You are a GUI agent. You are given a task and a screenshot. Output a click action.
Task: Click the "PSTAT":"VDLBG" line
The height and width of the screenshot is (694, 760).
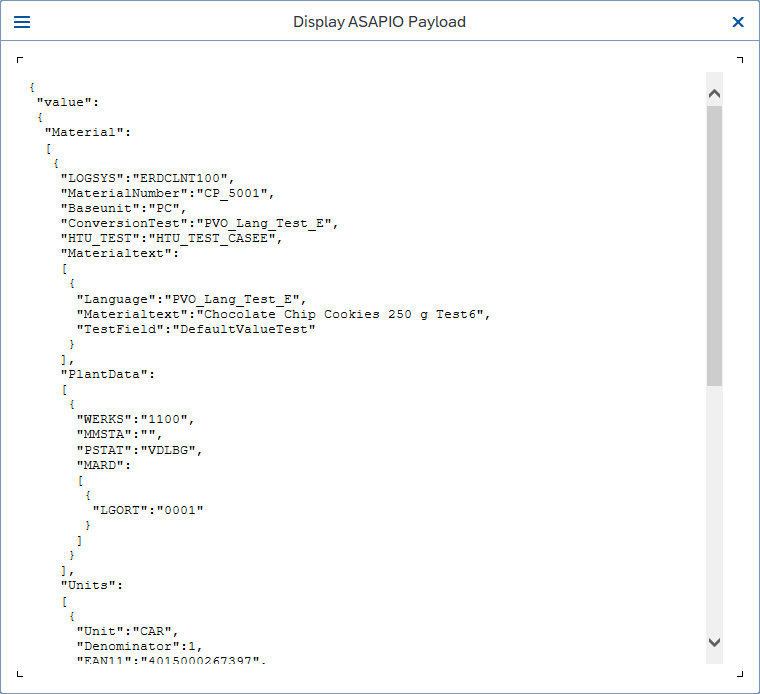click(x=139, y=450)
